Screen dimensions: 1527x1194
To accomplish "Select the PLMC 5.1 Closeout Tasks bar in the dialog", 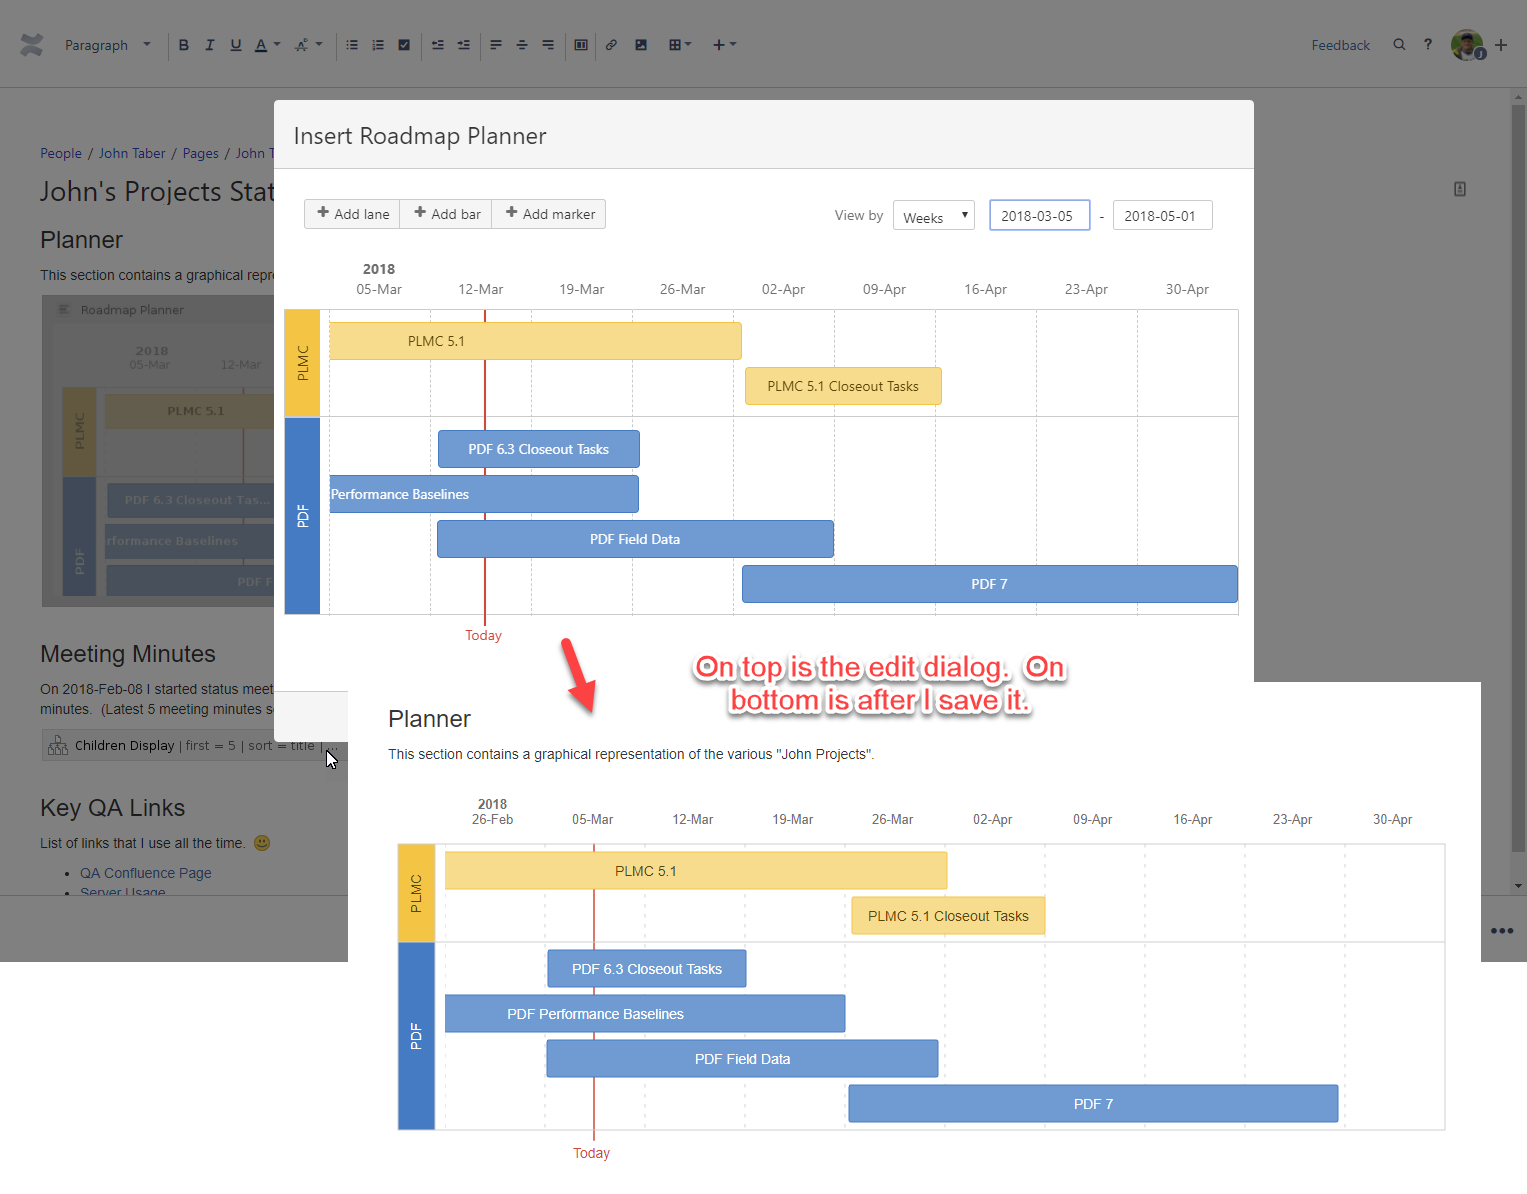I will point(843,386).
